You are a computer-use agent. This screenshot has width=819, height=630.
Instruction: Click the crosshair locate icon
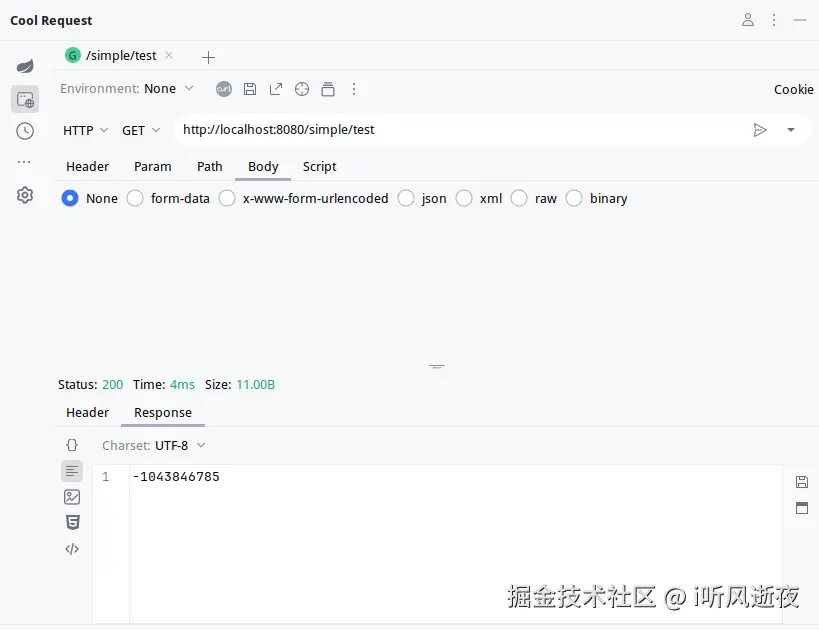[x=302, y=89]
